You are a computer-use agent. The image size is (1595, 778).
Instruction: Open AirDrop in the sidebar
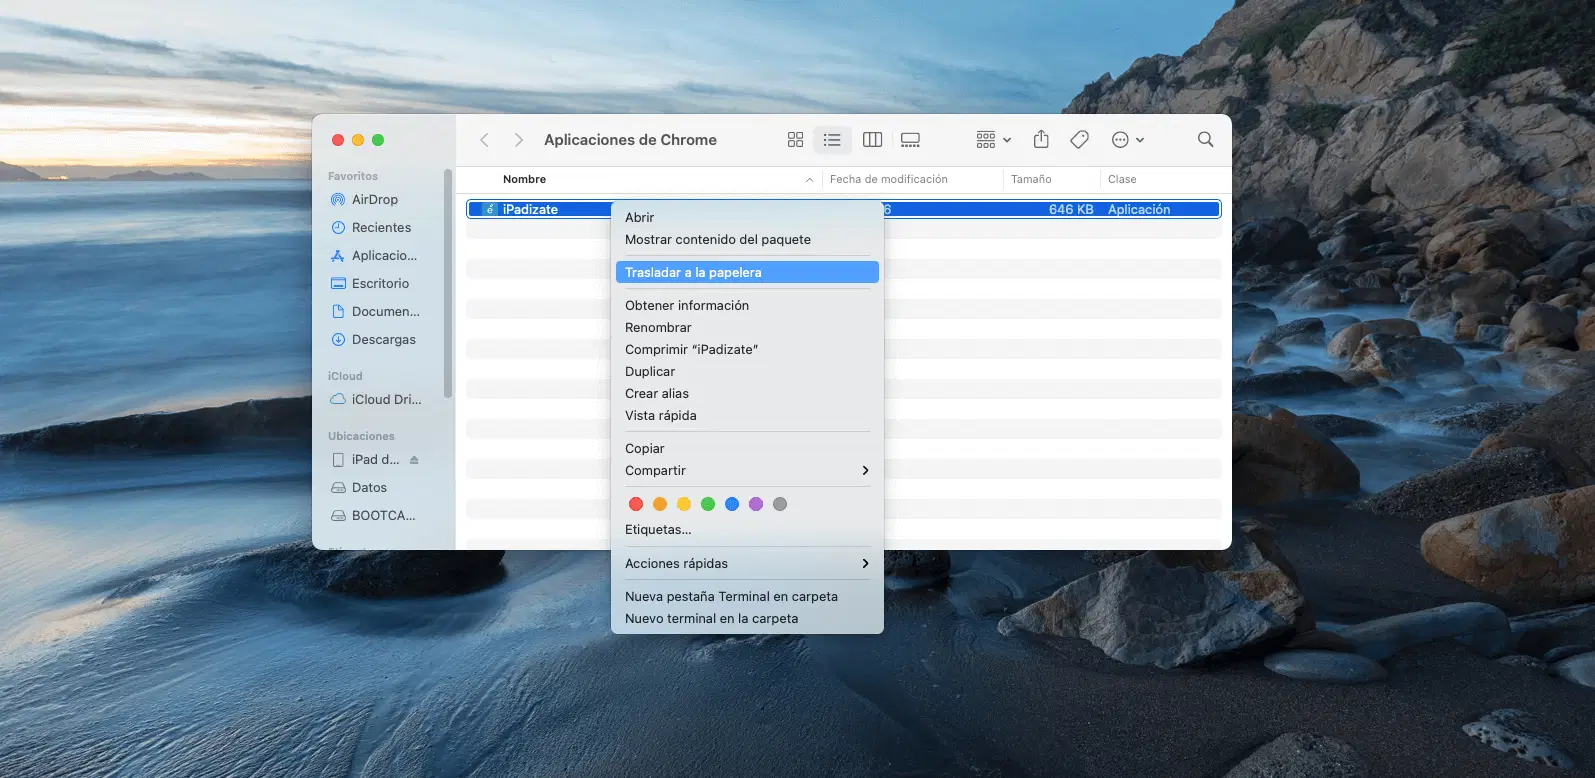click(375, 200)
